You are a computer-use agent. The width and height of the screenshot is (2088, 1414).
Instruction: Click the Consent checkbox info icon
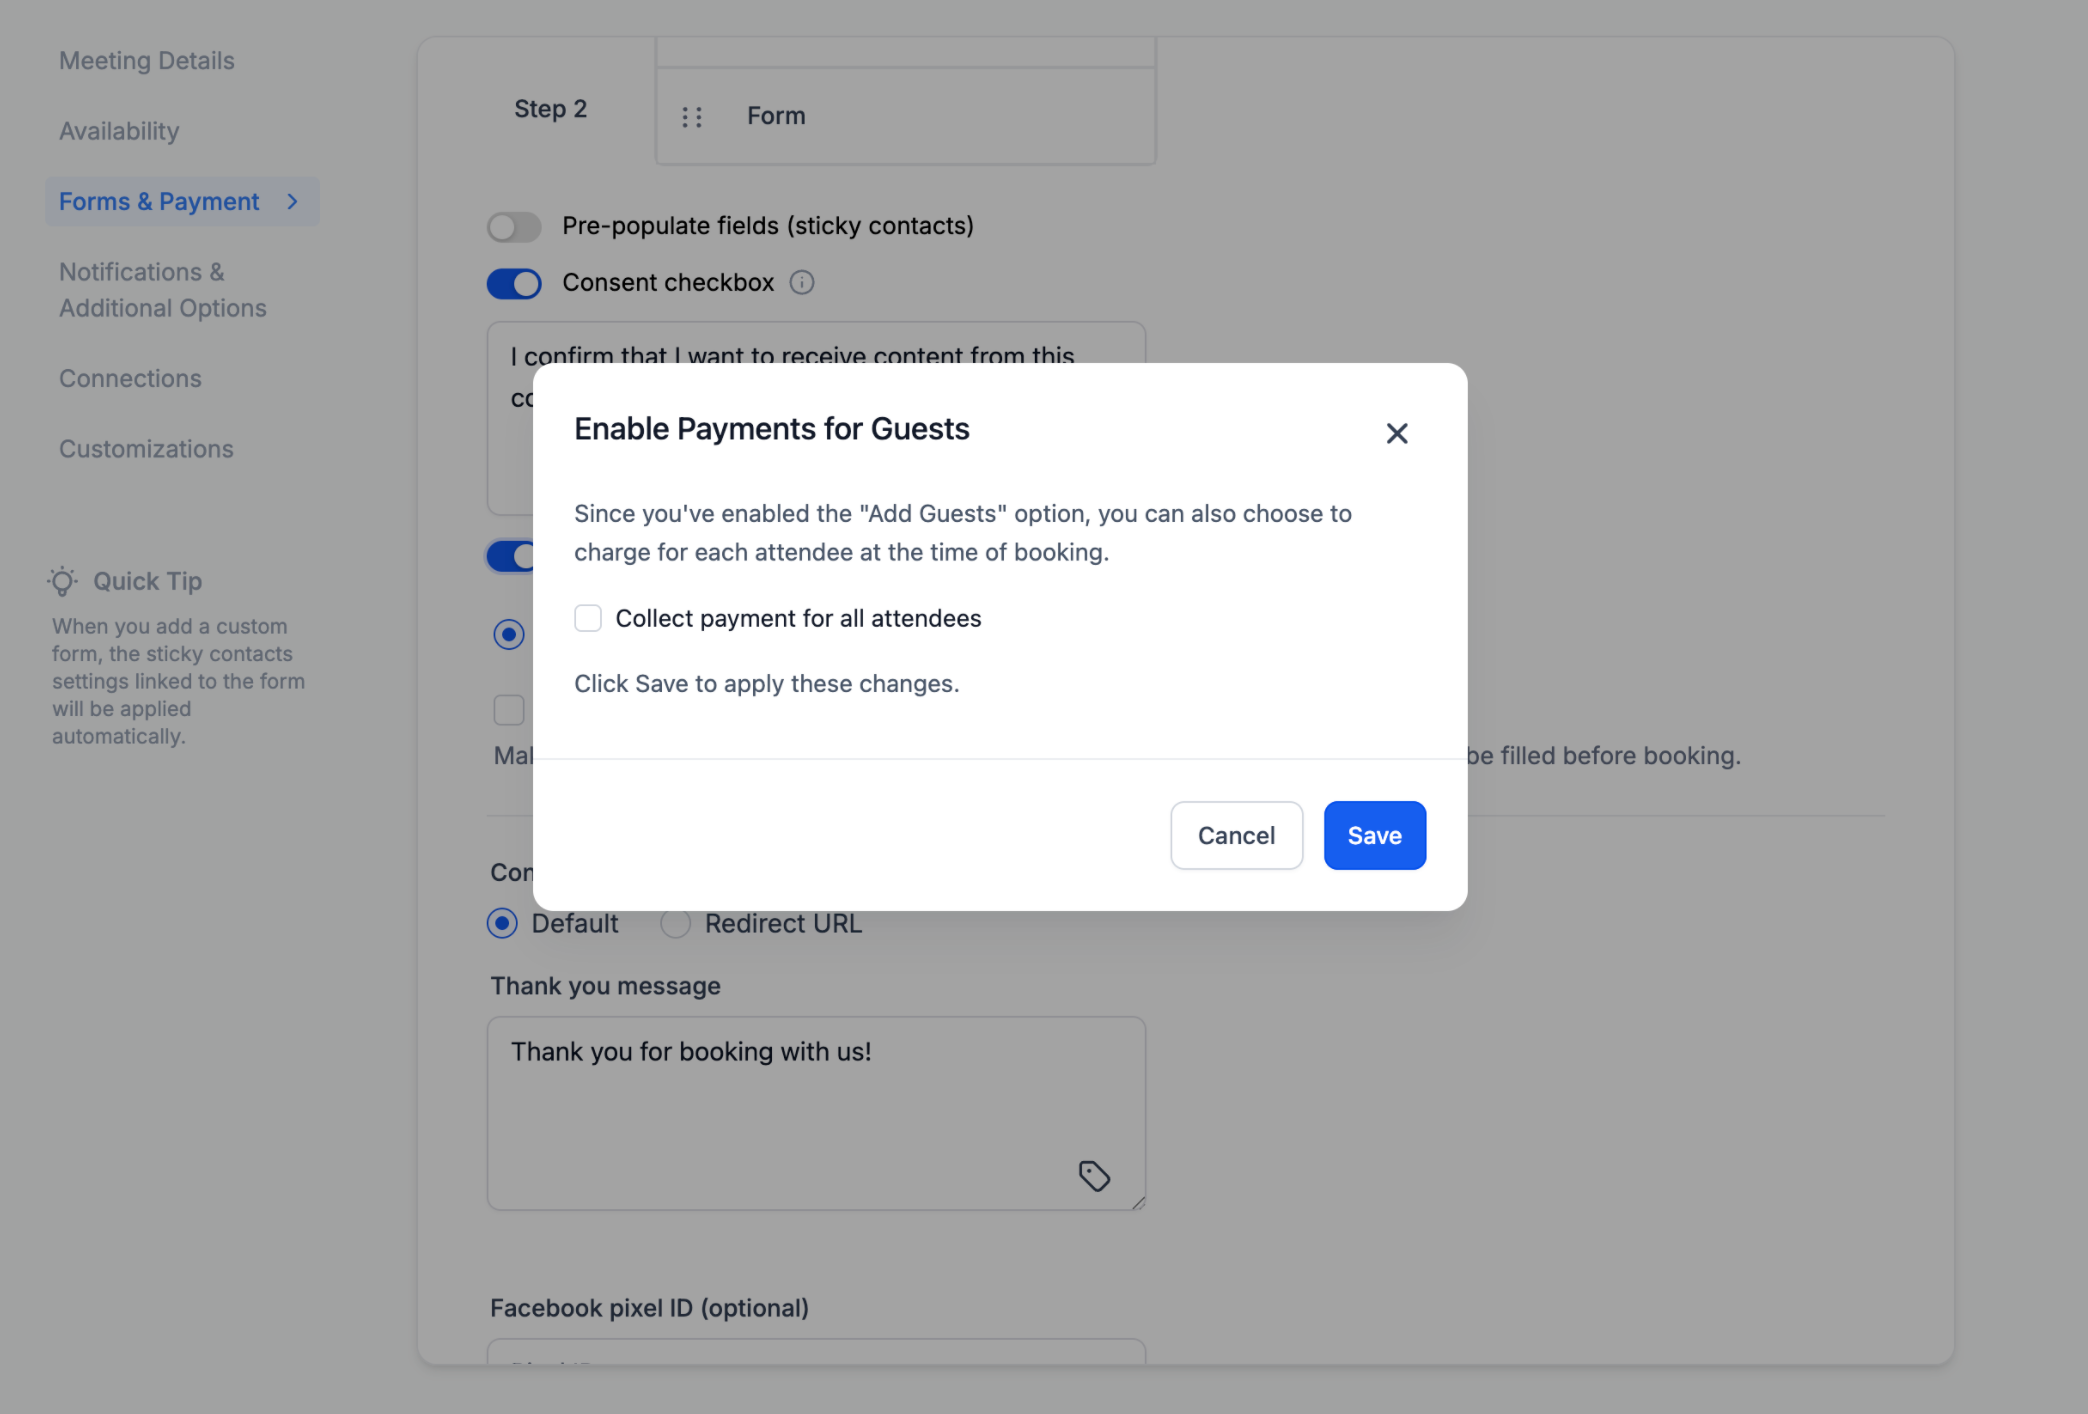(802, 283)
